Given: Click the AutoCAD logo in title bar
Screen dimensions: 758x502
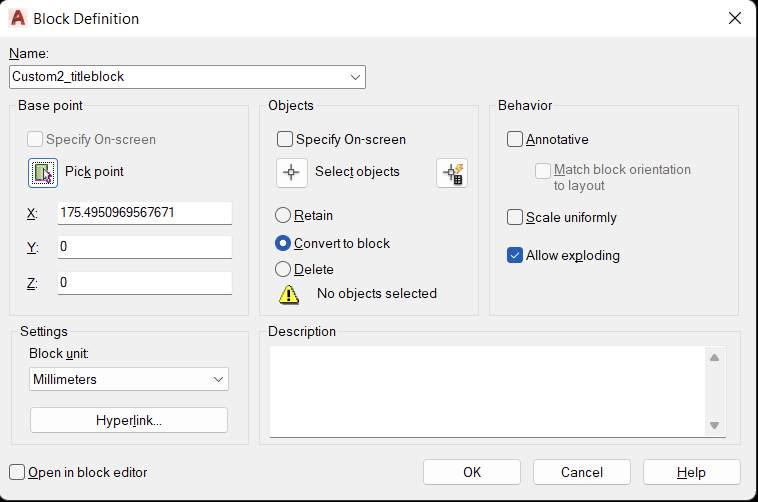Looking at the screenshot, I should coord(18,18).
